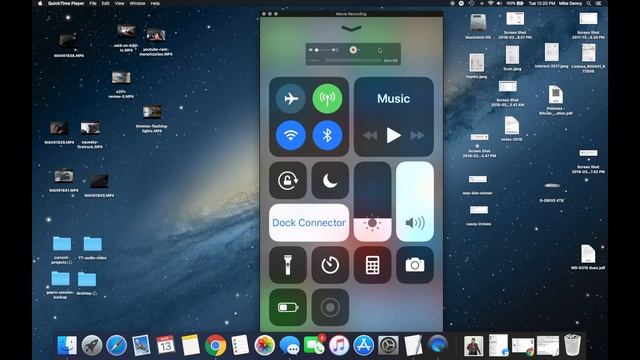Viewport: 640px width, 360px height.
Task: Open the Window menu
Action: [x=137, y=3]
